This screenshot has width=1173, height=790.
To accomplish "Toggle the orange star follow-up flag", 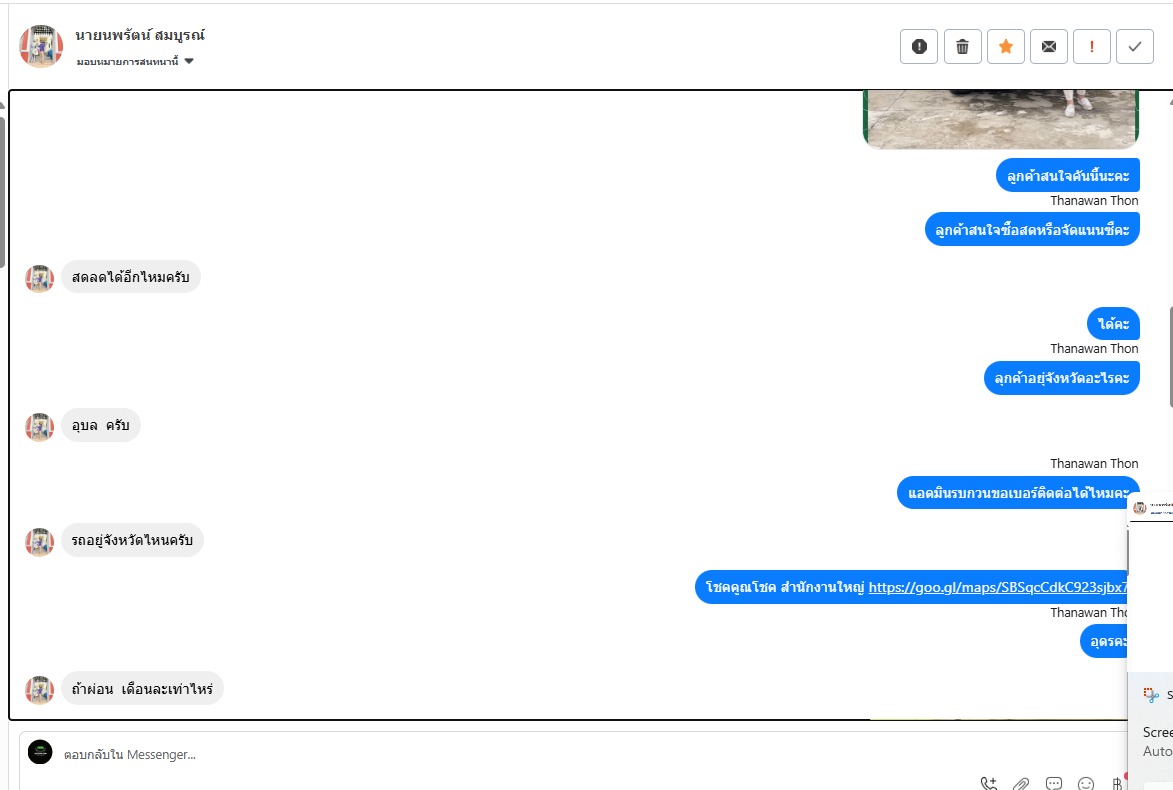I will click(1005, 46).
